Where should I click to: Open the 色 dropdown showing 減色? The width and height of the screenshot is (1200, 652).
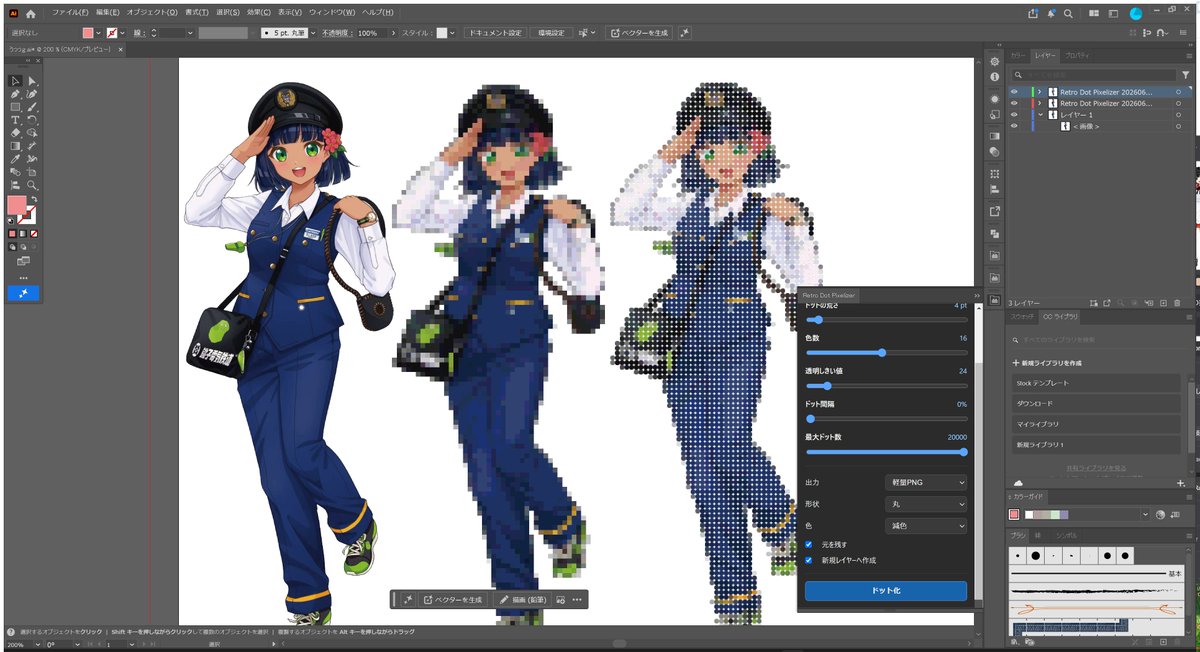926,526
